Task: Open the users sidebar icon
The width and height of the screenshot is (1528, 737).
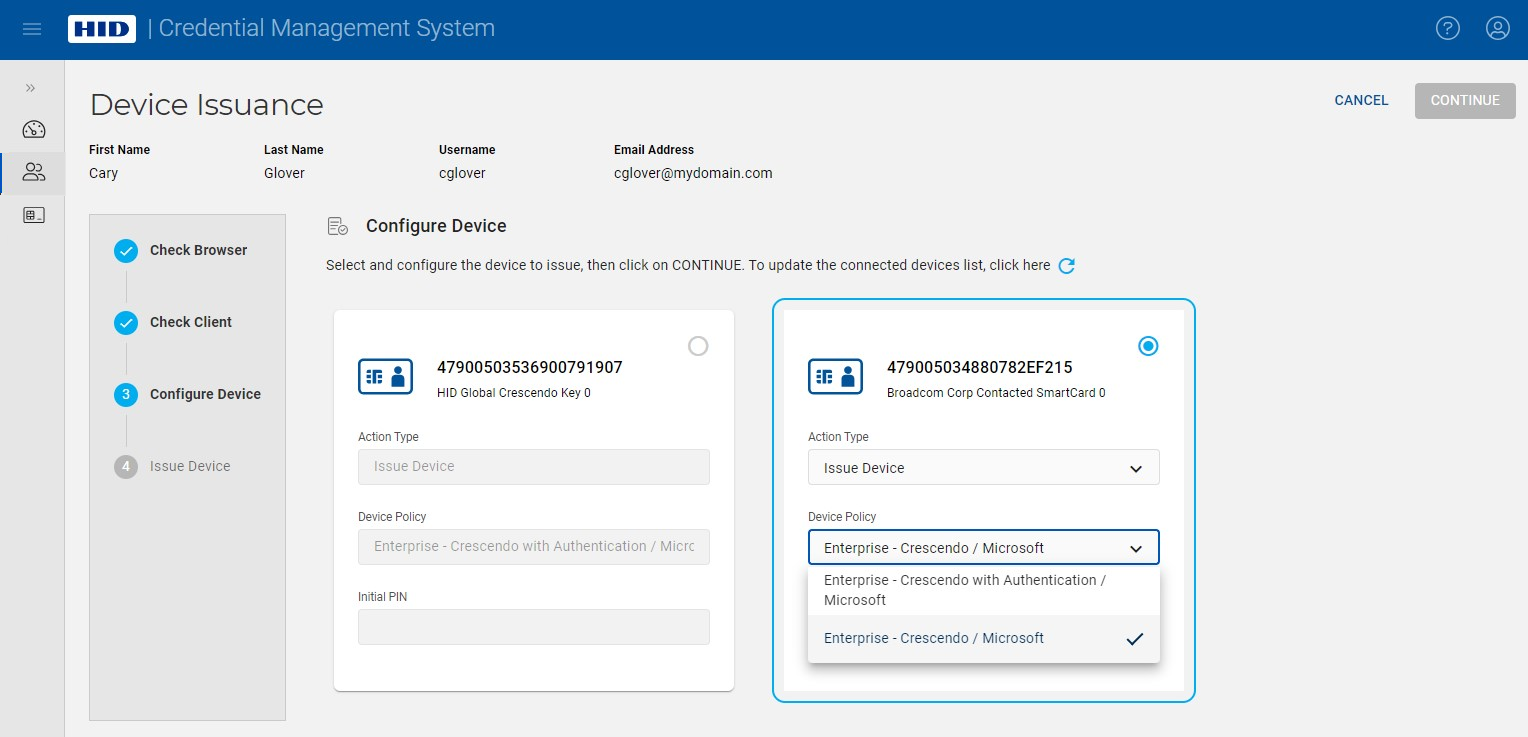Action: pos(34,172)
